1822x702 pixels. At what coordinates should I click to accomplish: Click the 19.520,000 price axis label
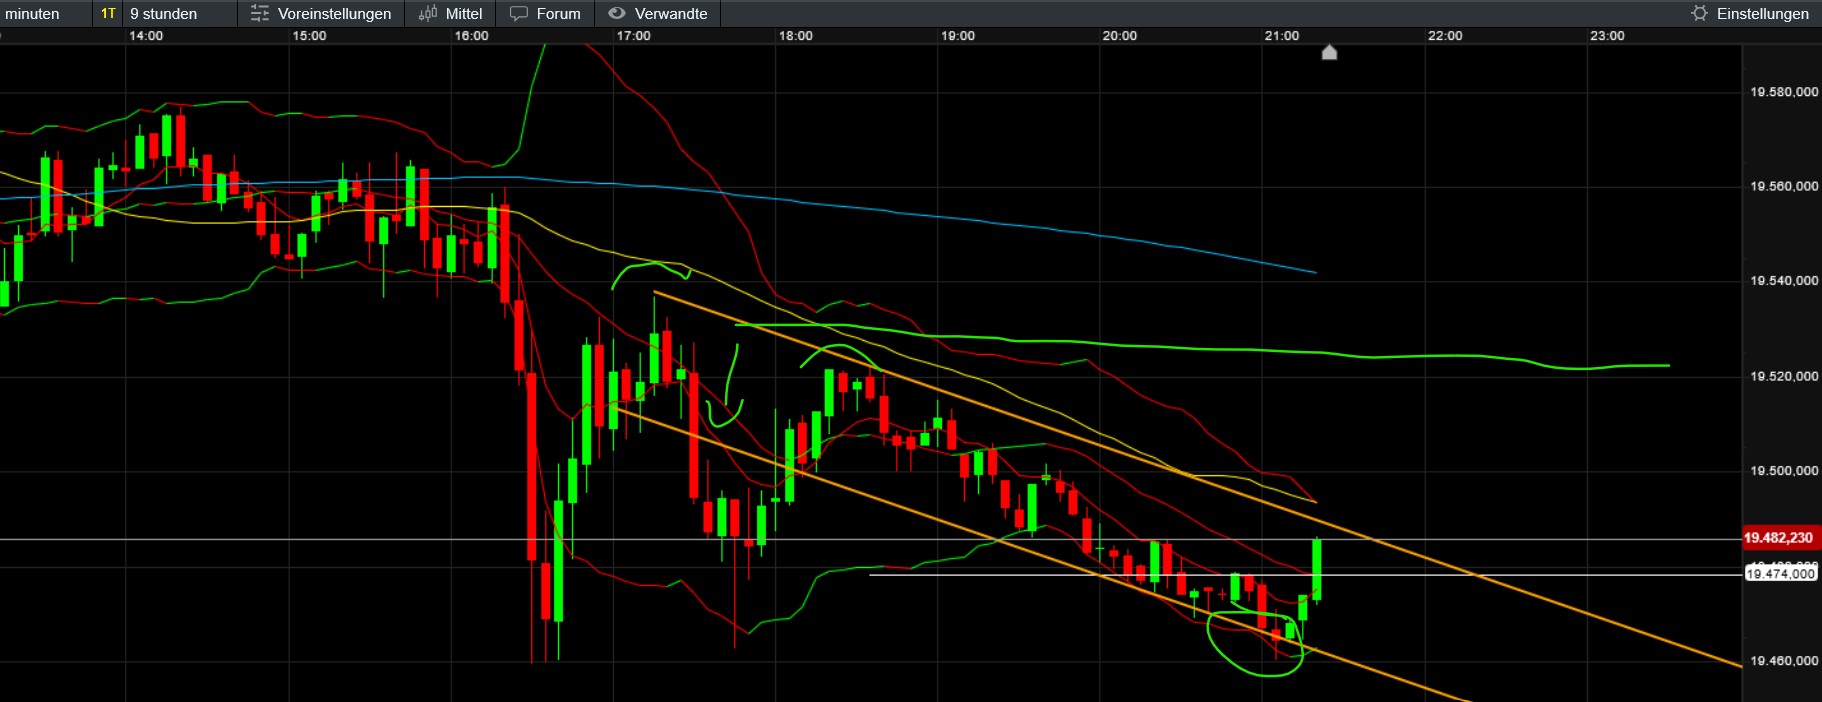(x=1784, y=376)
